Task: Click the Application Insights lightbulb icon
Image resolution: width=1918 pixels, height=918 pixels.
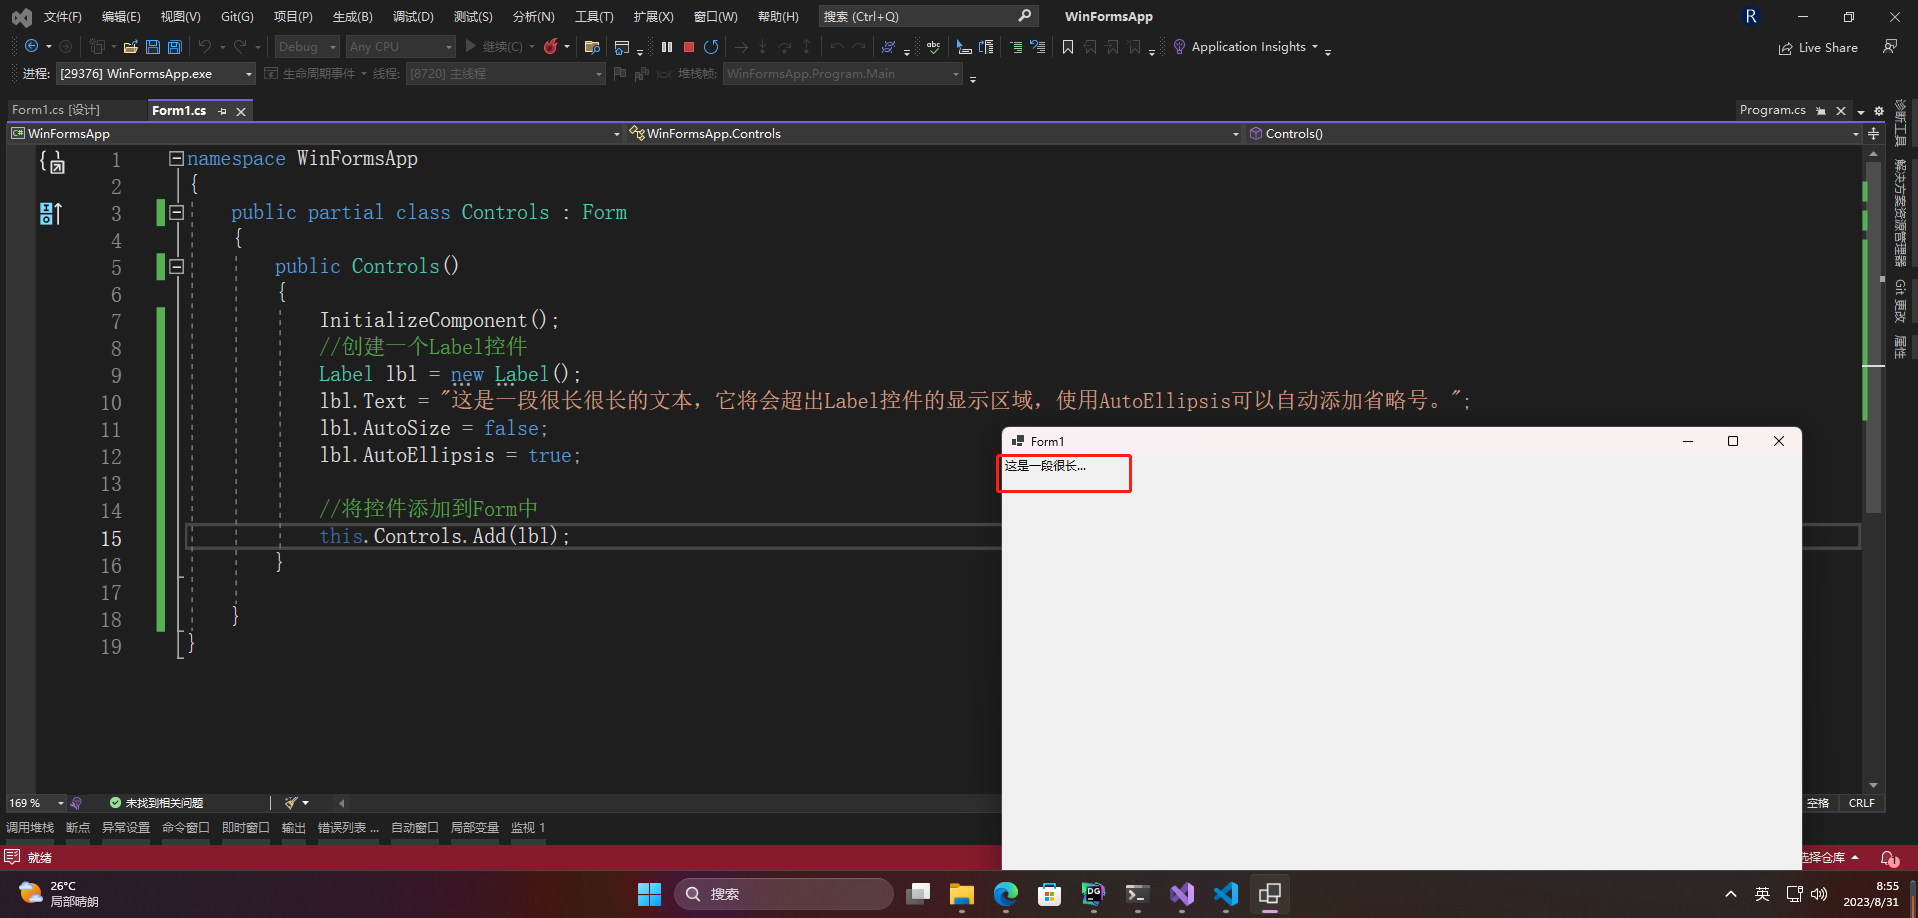Action: 1179,46
